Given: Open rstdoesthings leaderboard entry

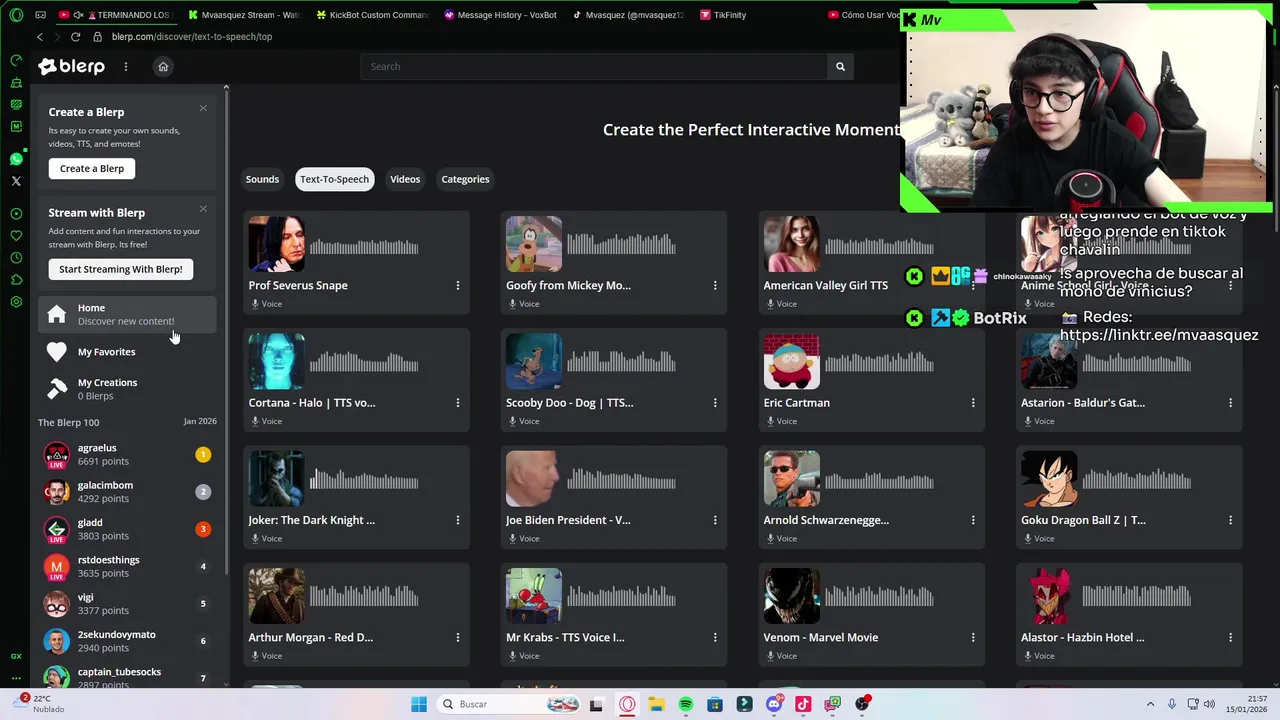Looking at the screenshot, I should coord(127,567).
